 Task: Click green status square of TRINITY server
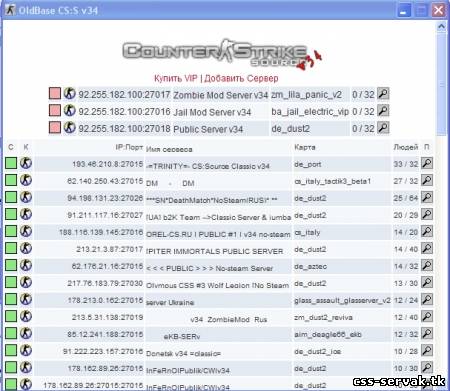[x=11, y=163]
